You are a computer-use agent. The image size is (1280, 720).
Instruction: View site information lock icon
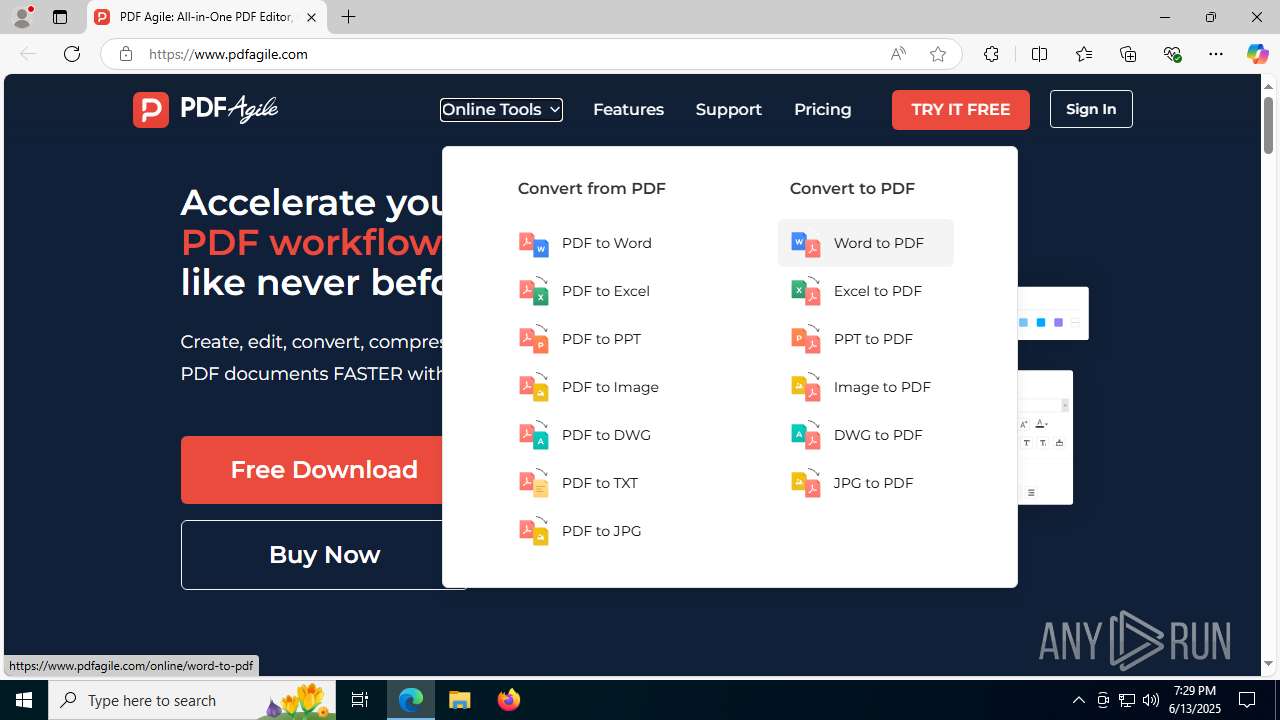click(x=125, y=54)
